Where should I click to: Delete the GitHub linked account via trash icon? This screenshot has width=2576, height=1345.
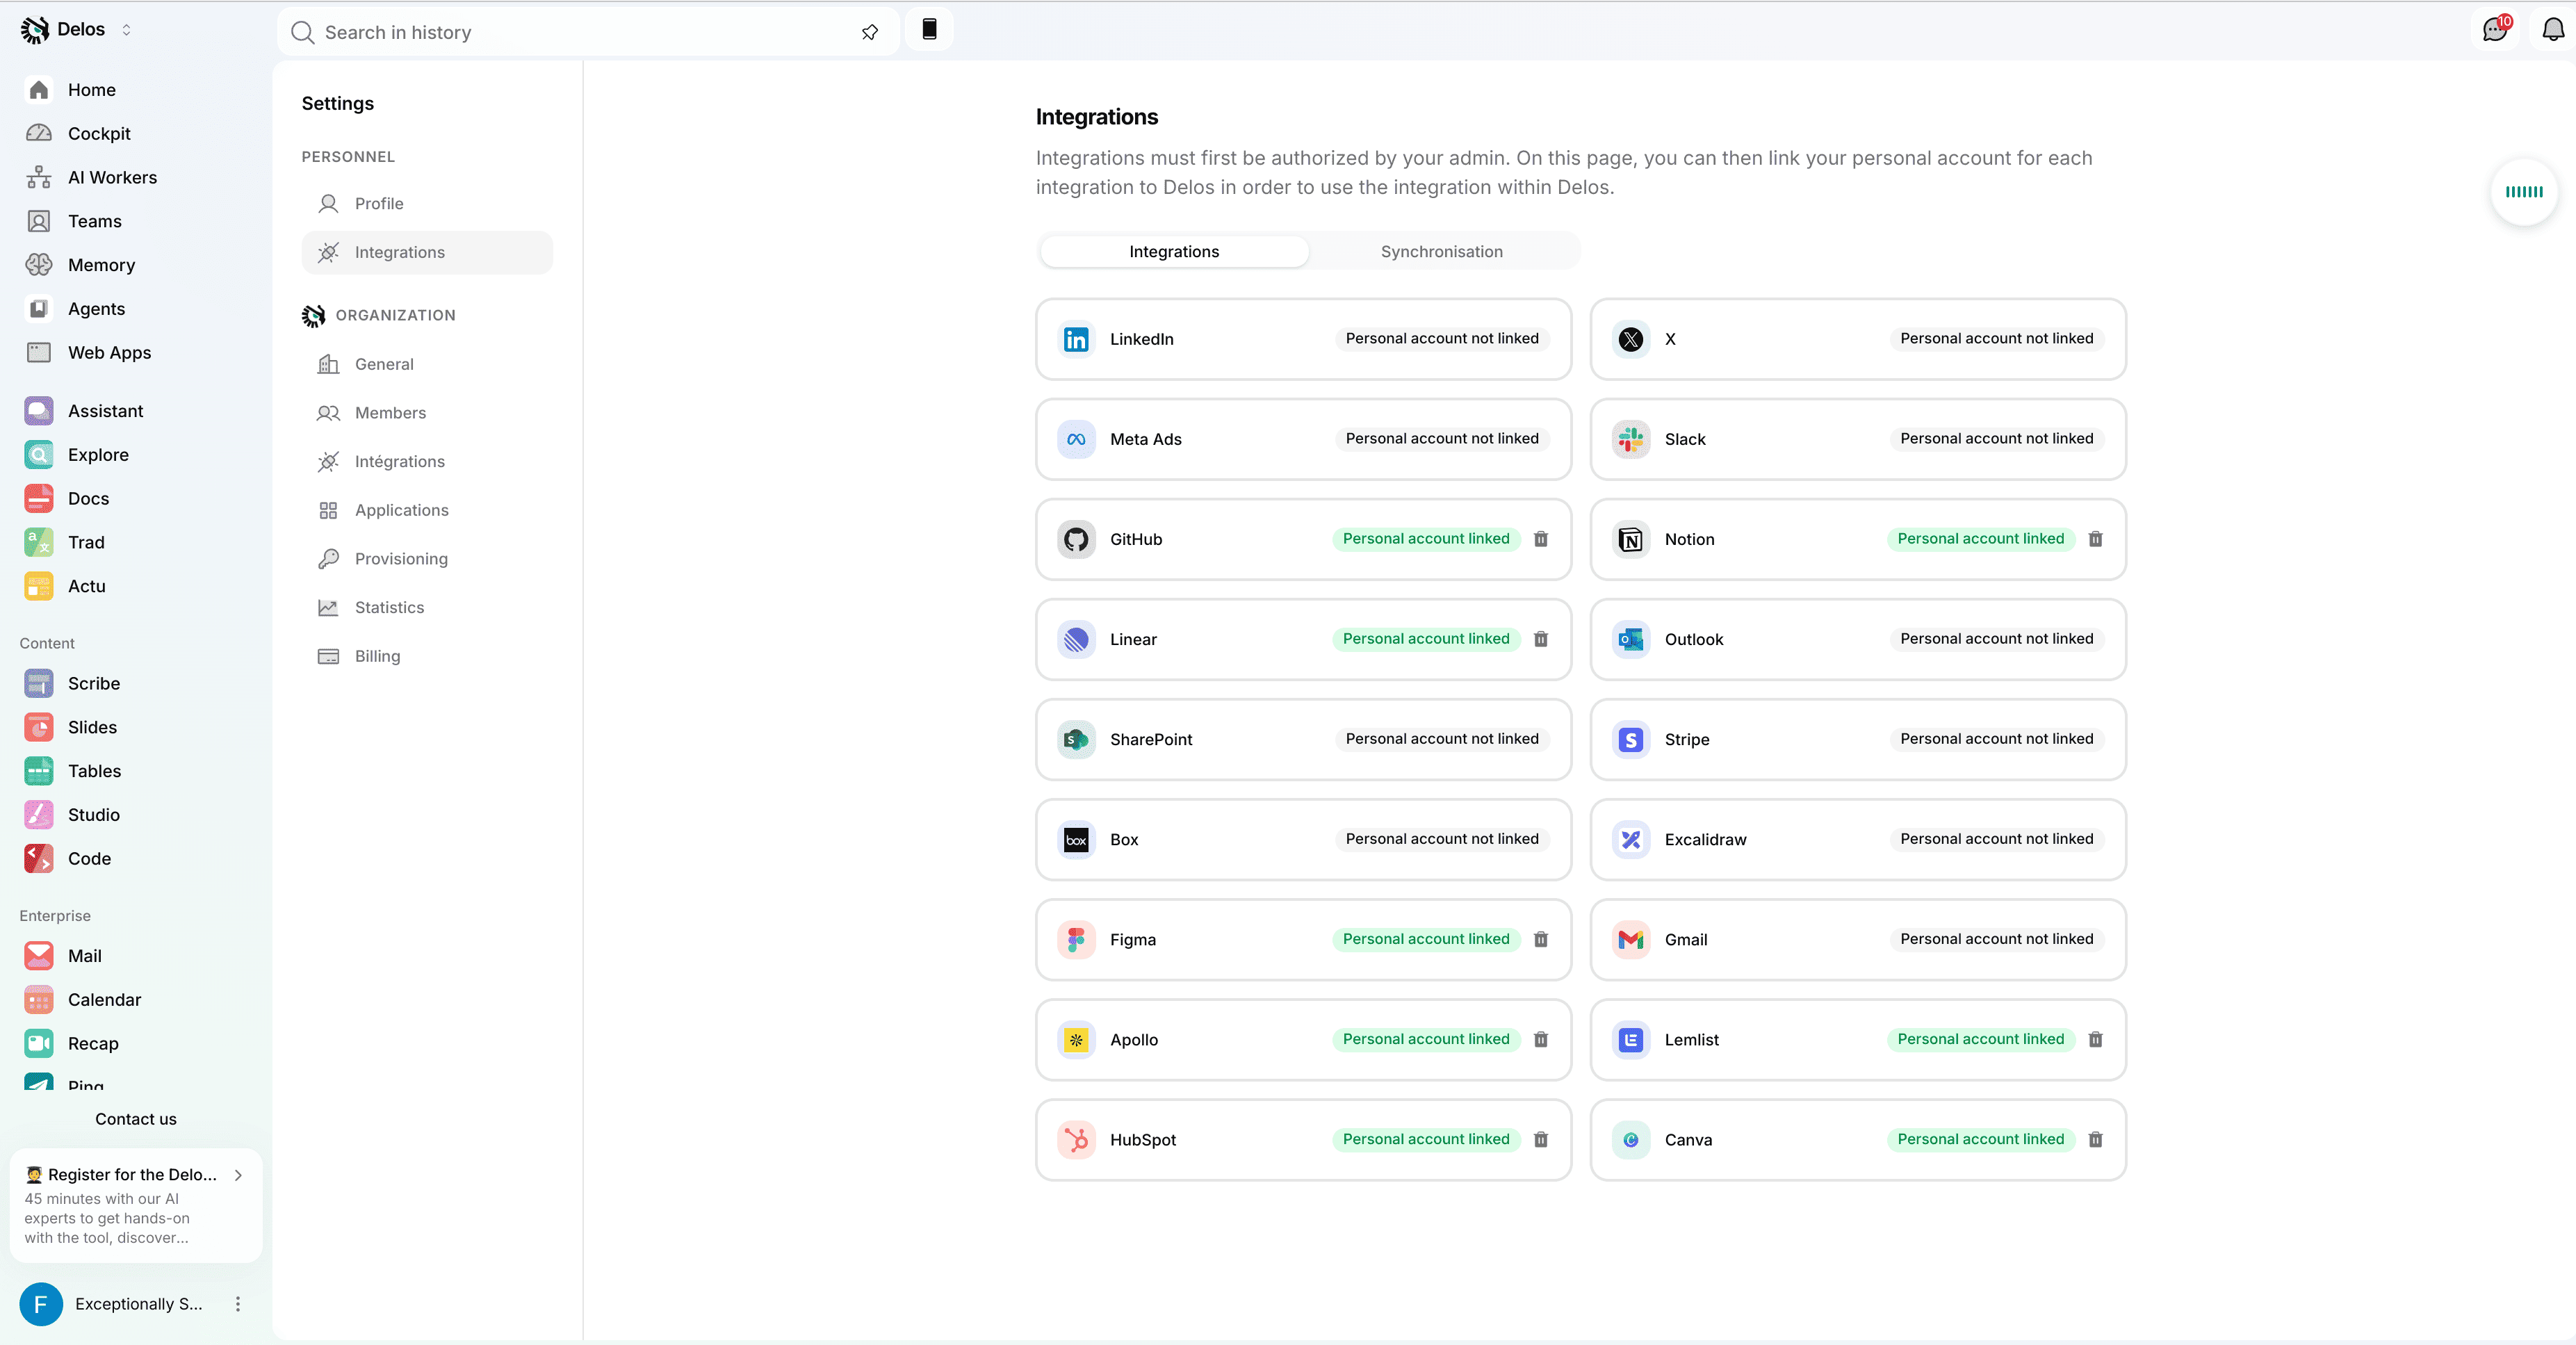coord(1541,539)
